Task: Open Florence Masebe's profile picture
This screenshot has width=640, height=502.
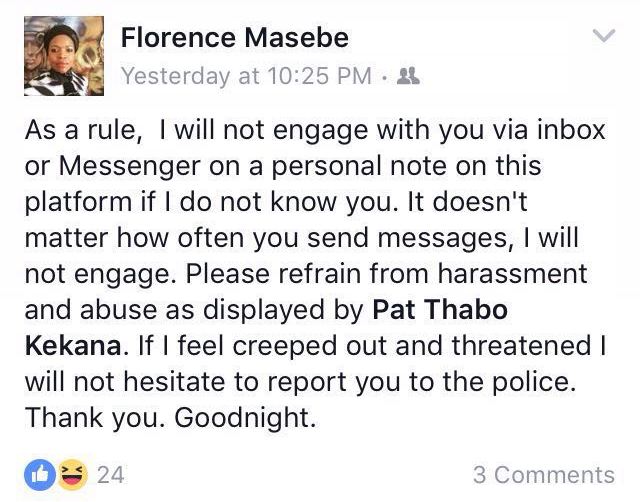Action: (x=64, y=56)
